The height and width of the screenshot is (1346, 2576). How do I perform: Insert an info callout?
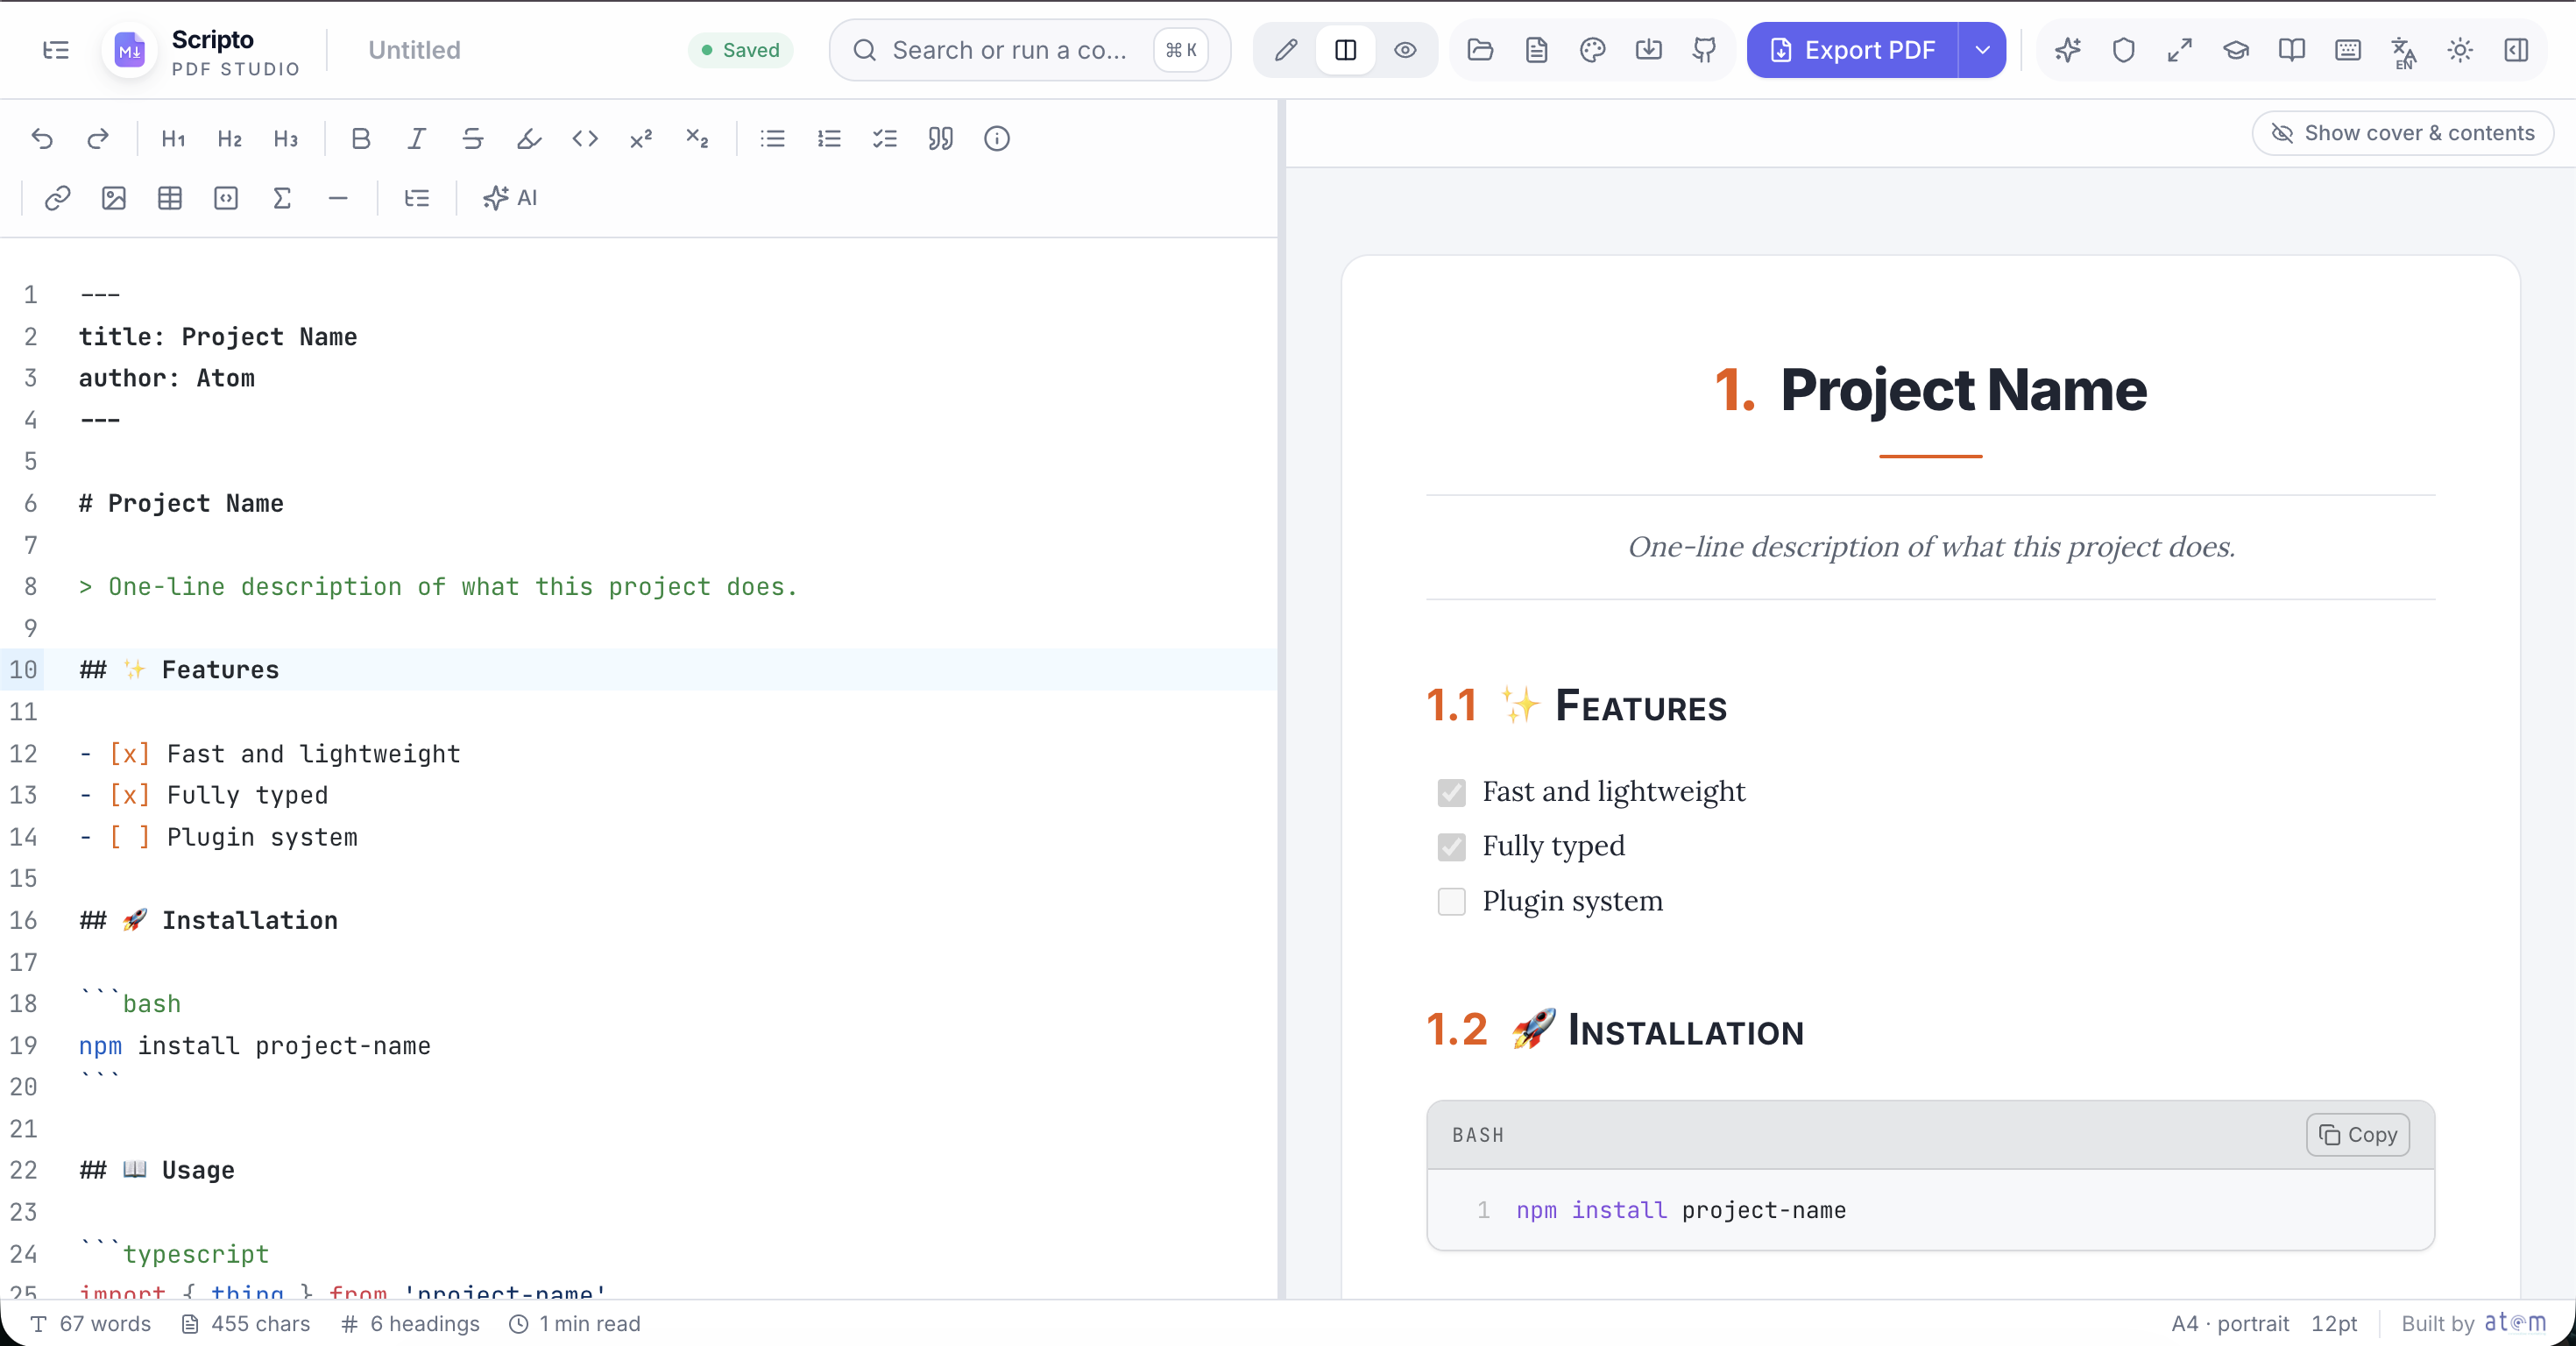click(997, 139)
